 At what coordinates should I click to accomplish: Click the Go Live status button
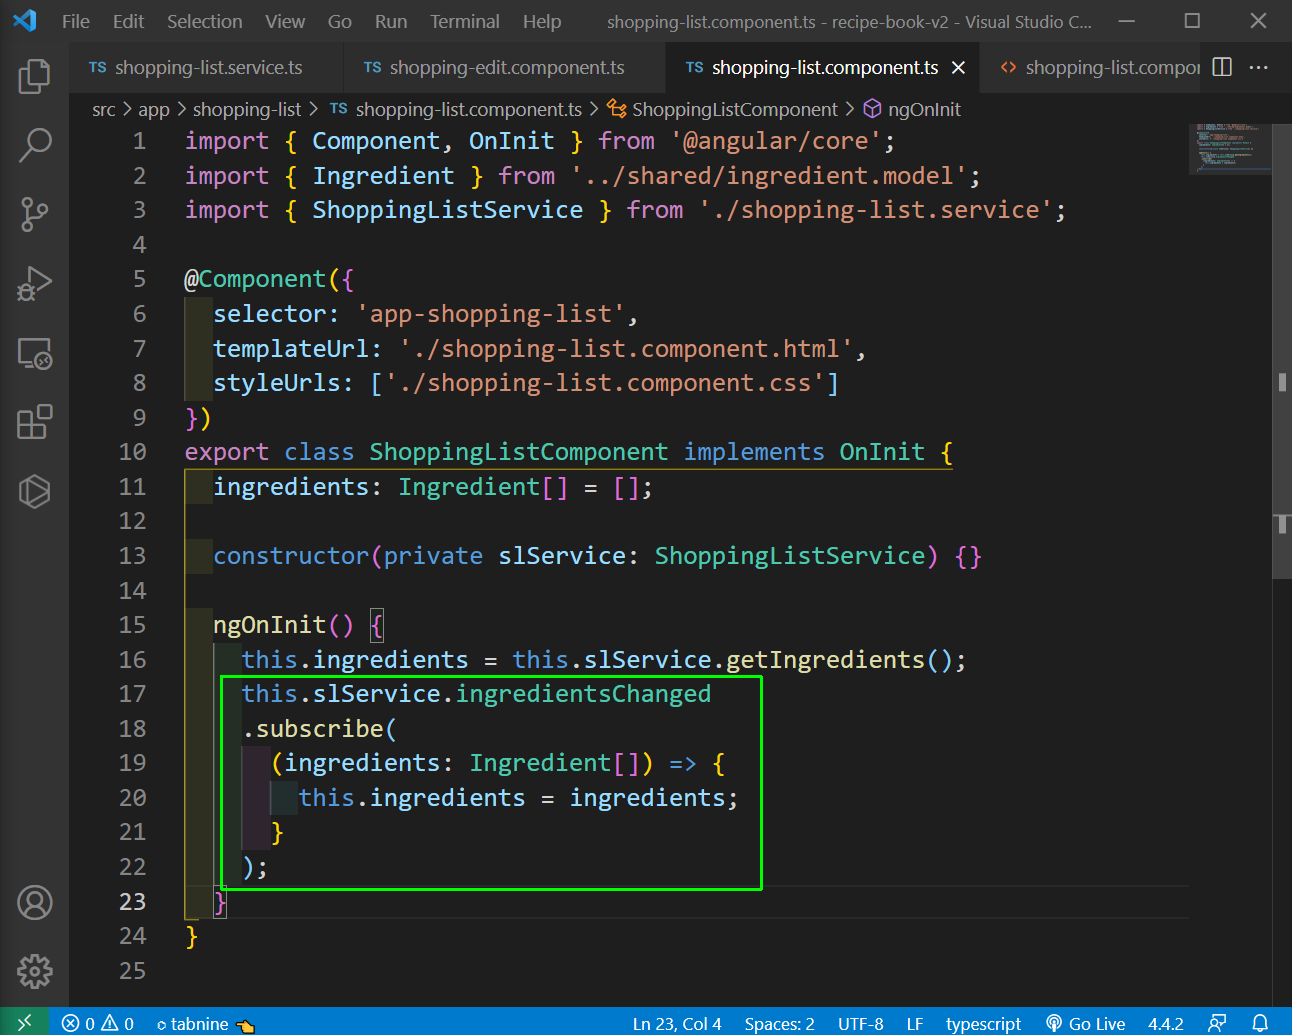[1086, 1023]
